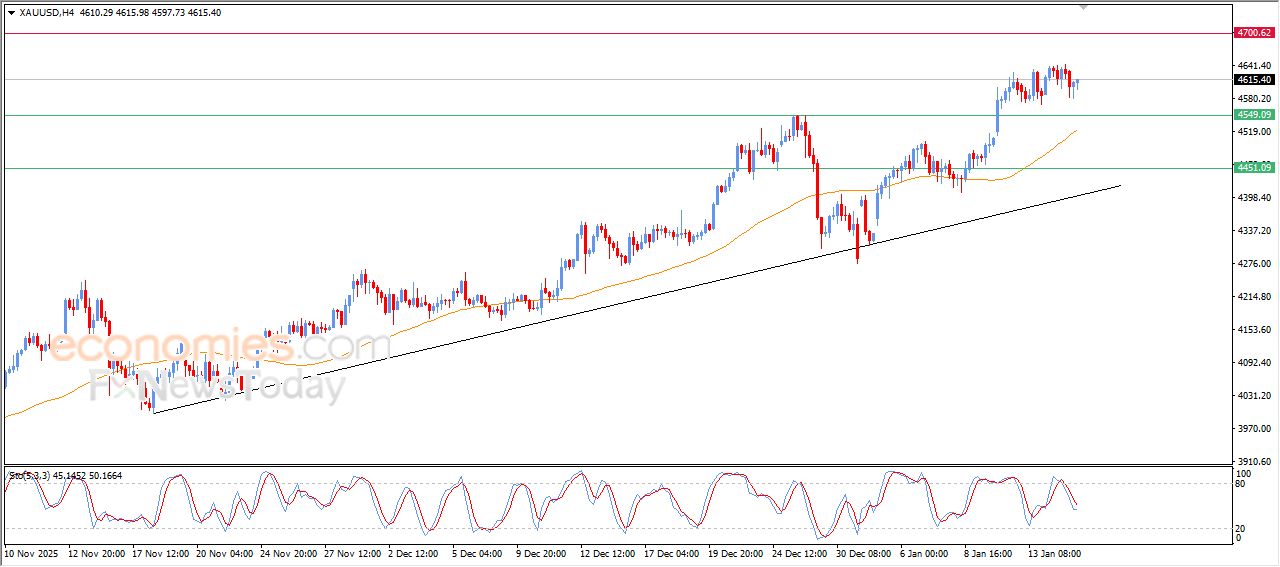The width and height of the screenshot is (1280, 567).
Task: Click the gray chart shift triangle marker
Action: pos(1083,7)
